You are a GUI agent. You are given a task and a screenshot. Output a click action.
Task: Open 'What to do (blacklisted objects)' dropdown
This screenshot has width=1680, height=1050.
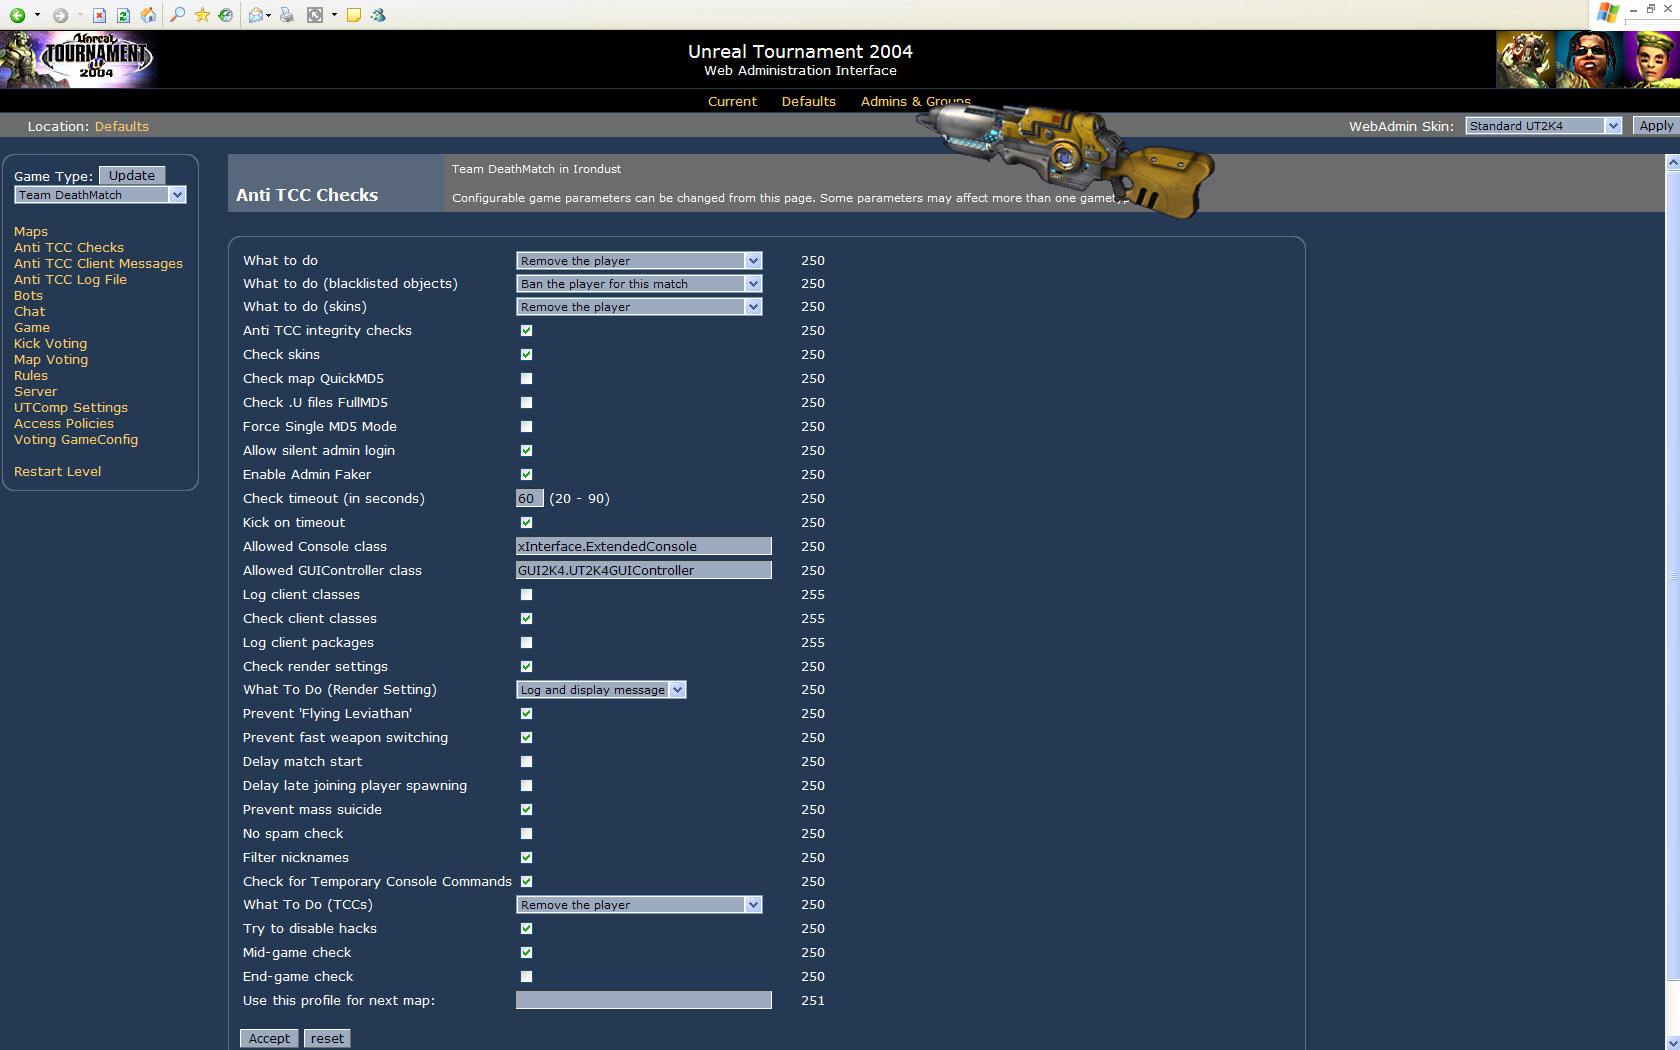639,284
